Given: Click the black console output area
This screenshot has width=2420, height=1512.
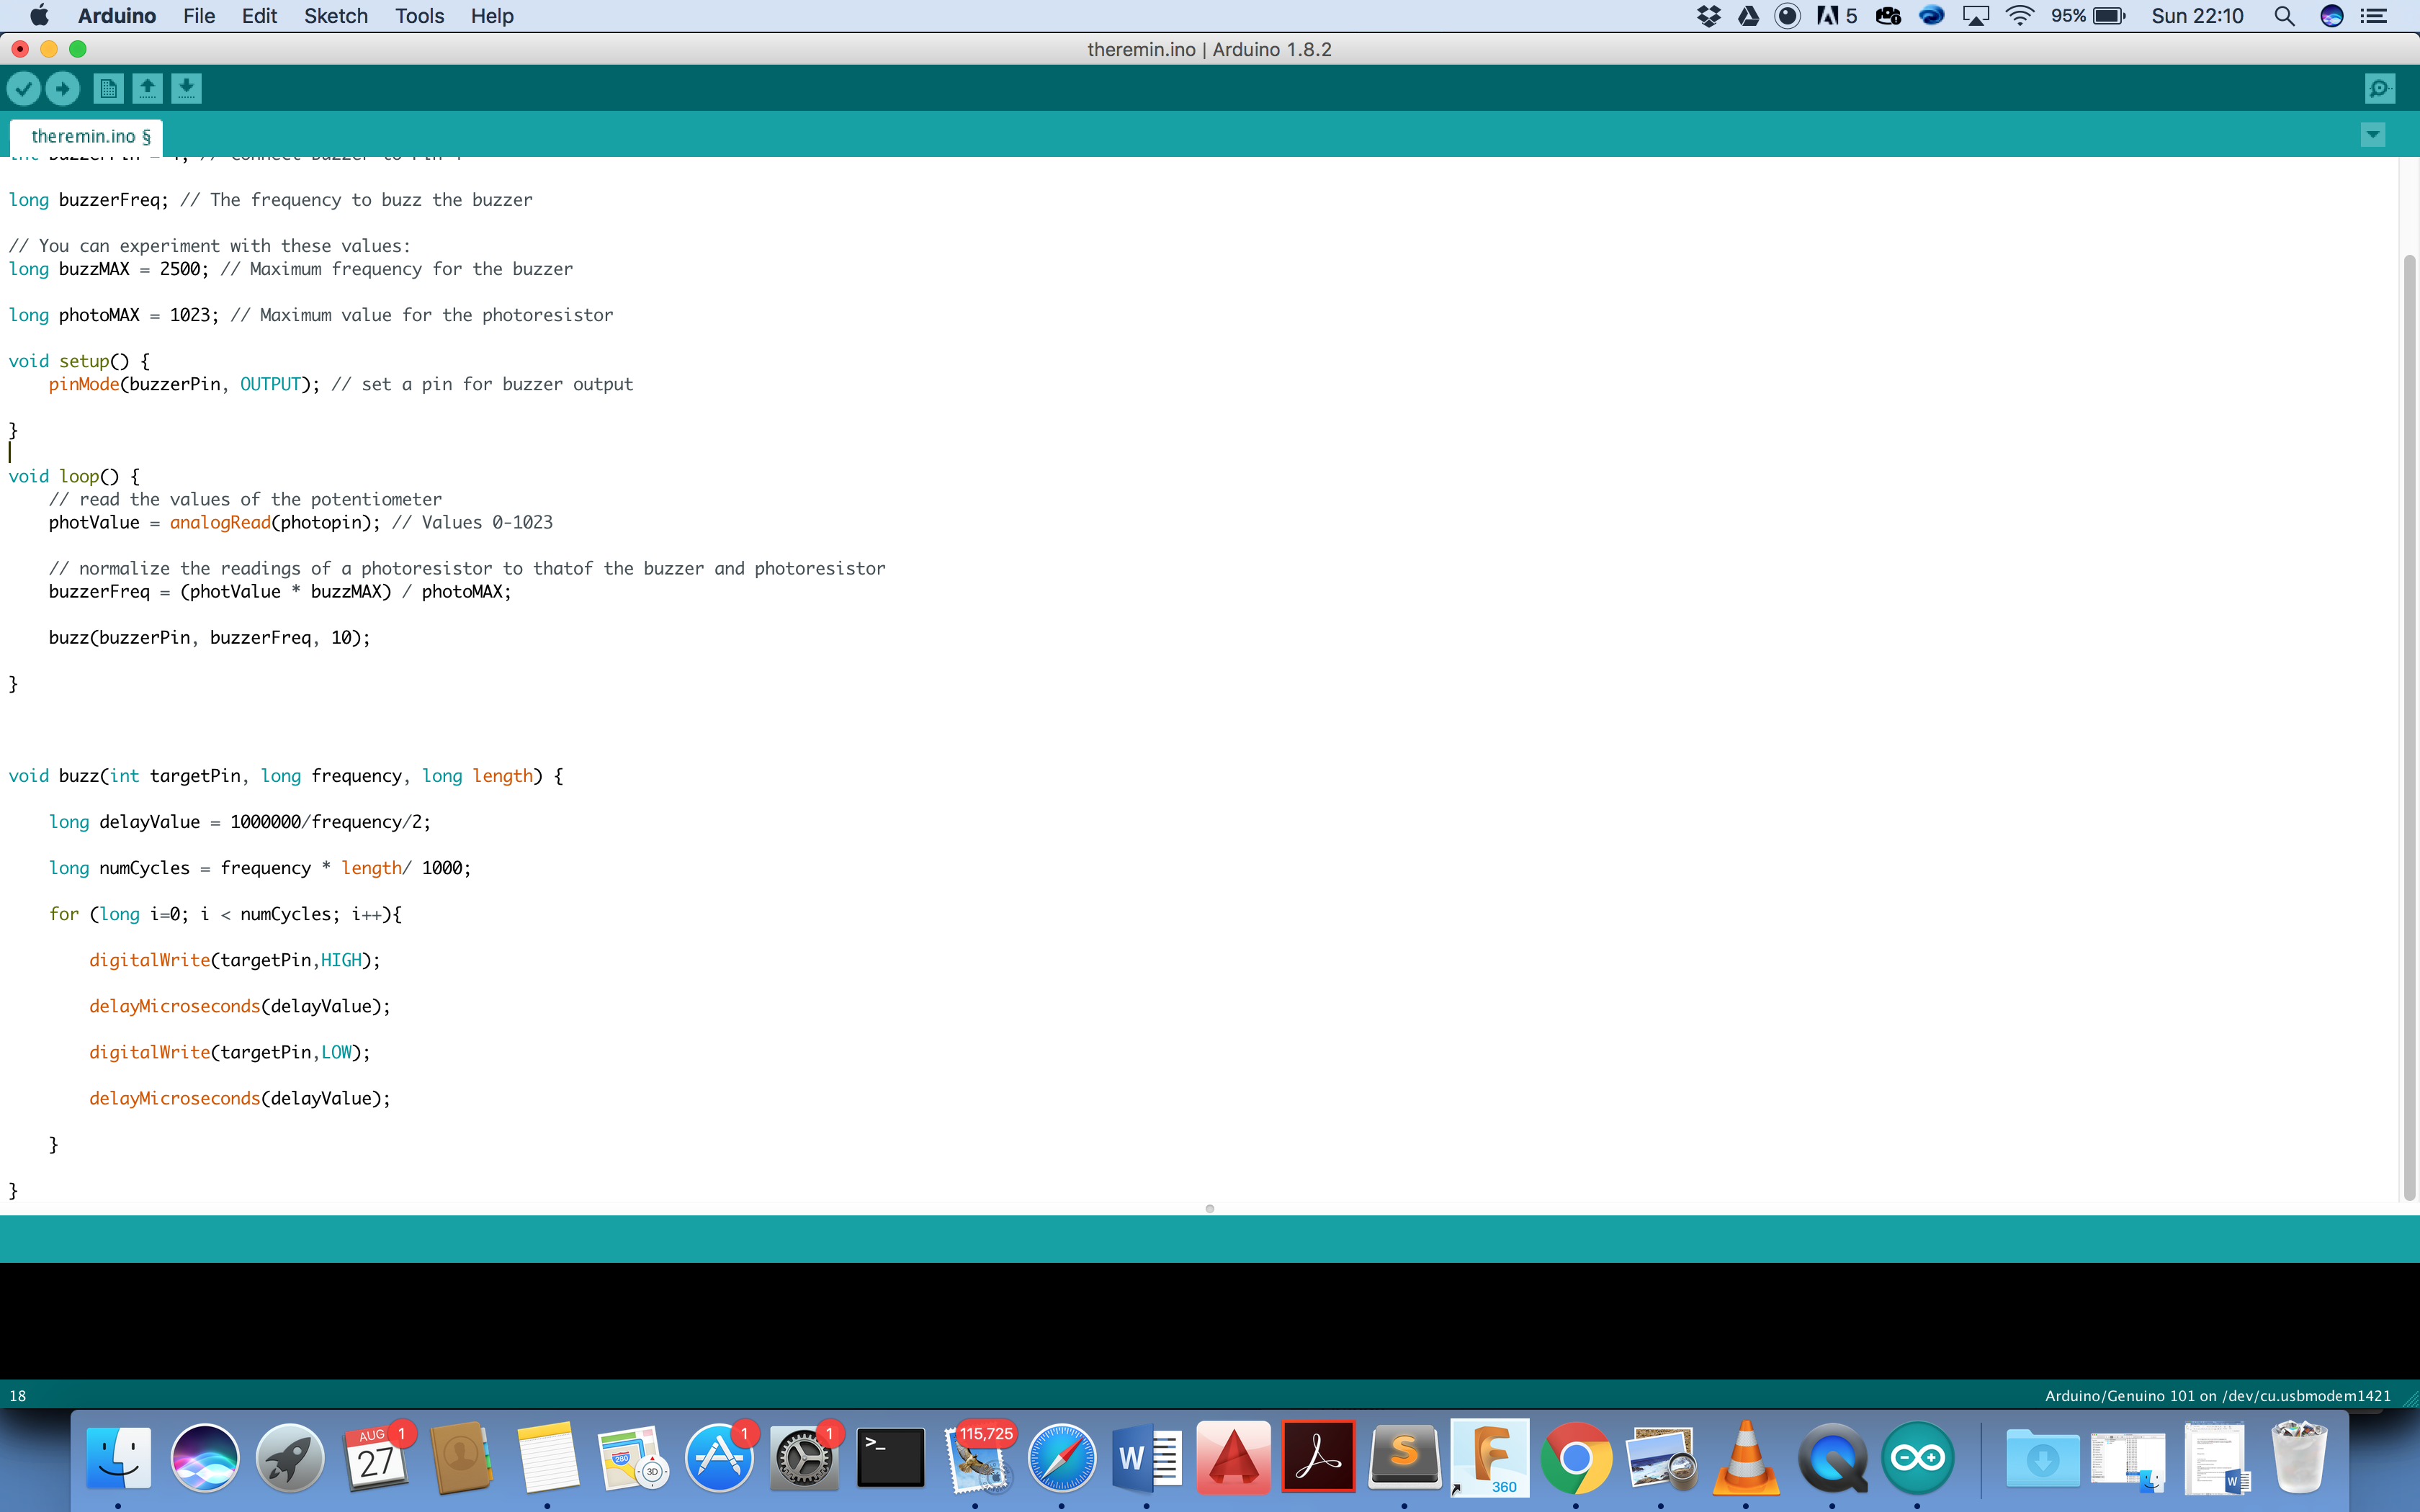Looking at the screenshot, I should [1210, 1320].
